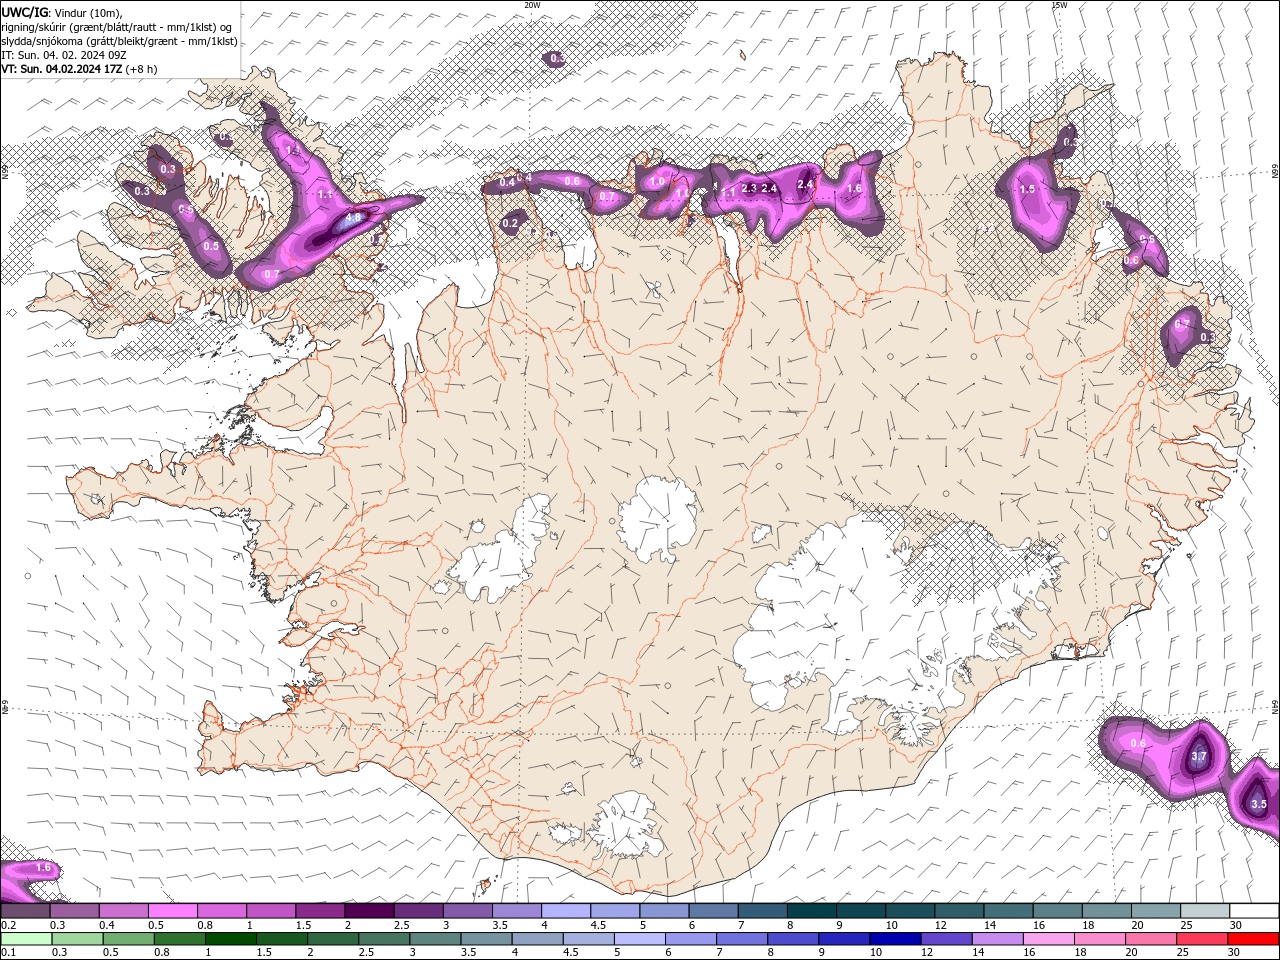The image size is (1280, 960).
Task: Click the 1.6 value in the bottom-left map corner
Action: click(x=43, y=868)
